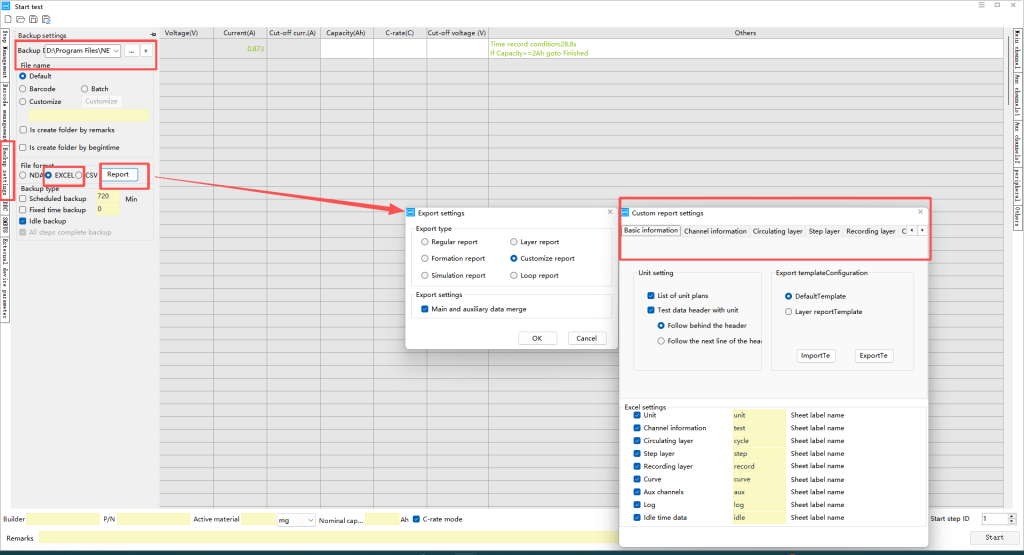The image size is (1024, 555).
Task: Click the Start button
Action: 994,537
